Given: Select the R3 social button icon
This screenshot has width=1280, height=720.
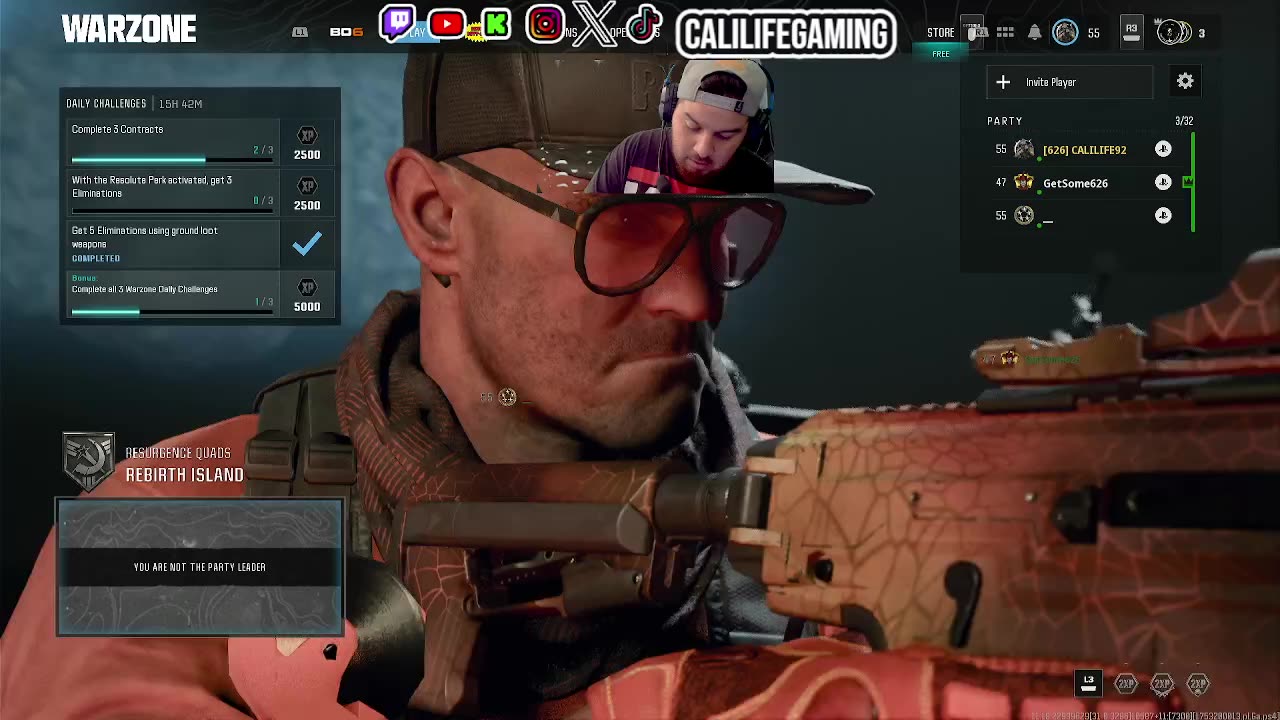Looking at the screenshot, I should (x=1131, y=32).
